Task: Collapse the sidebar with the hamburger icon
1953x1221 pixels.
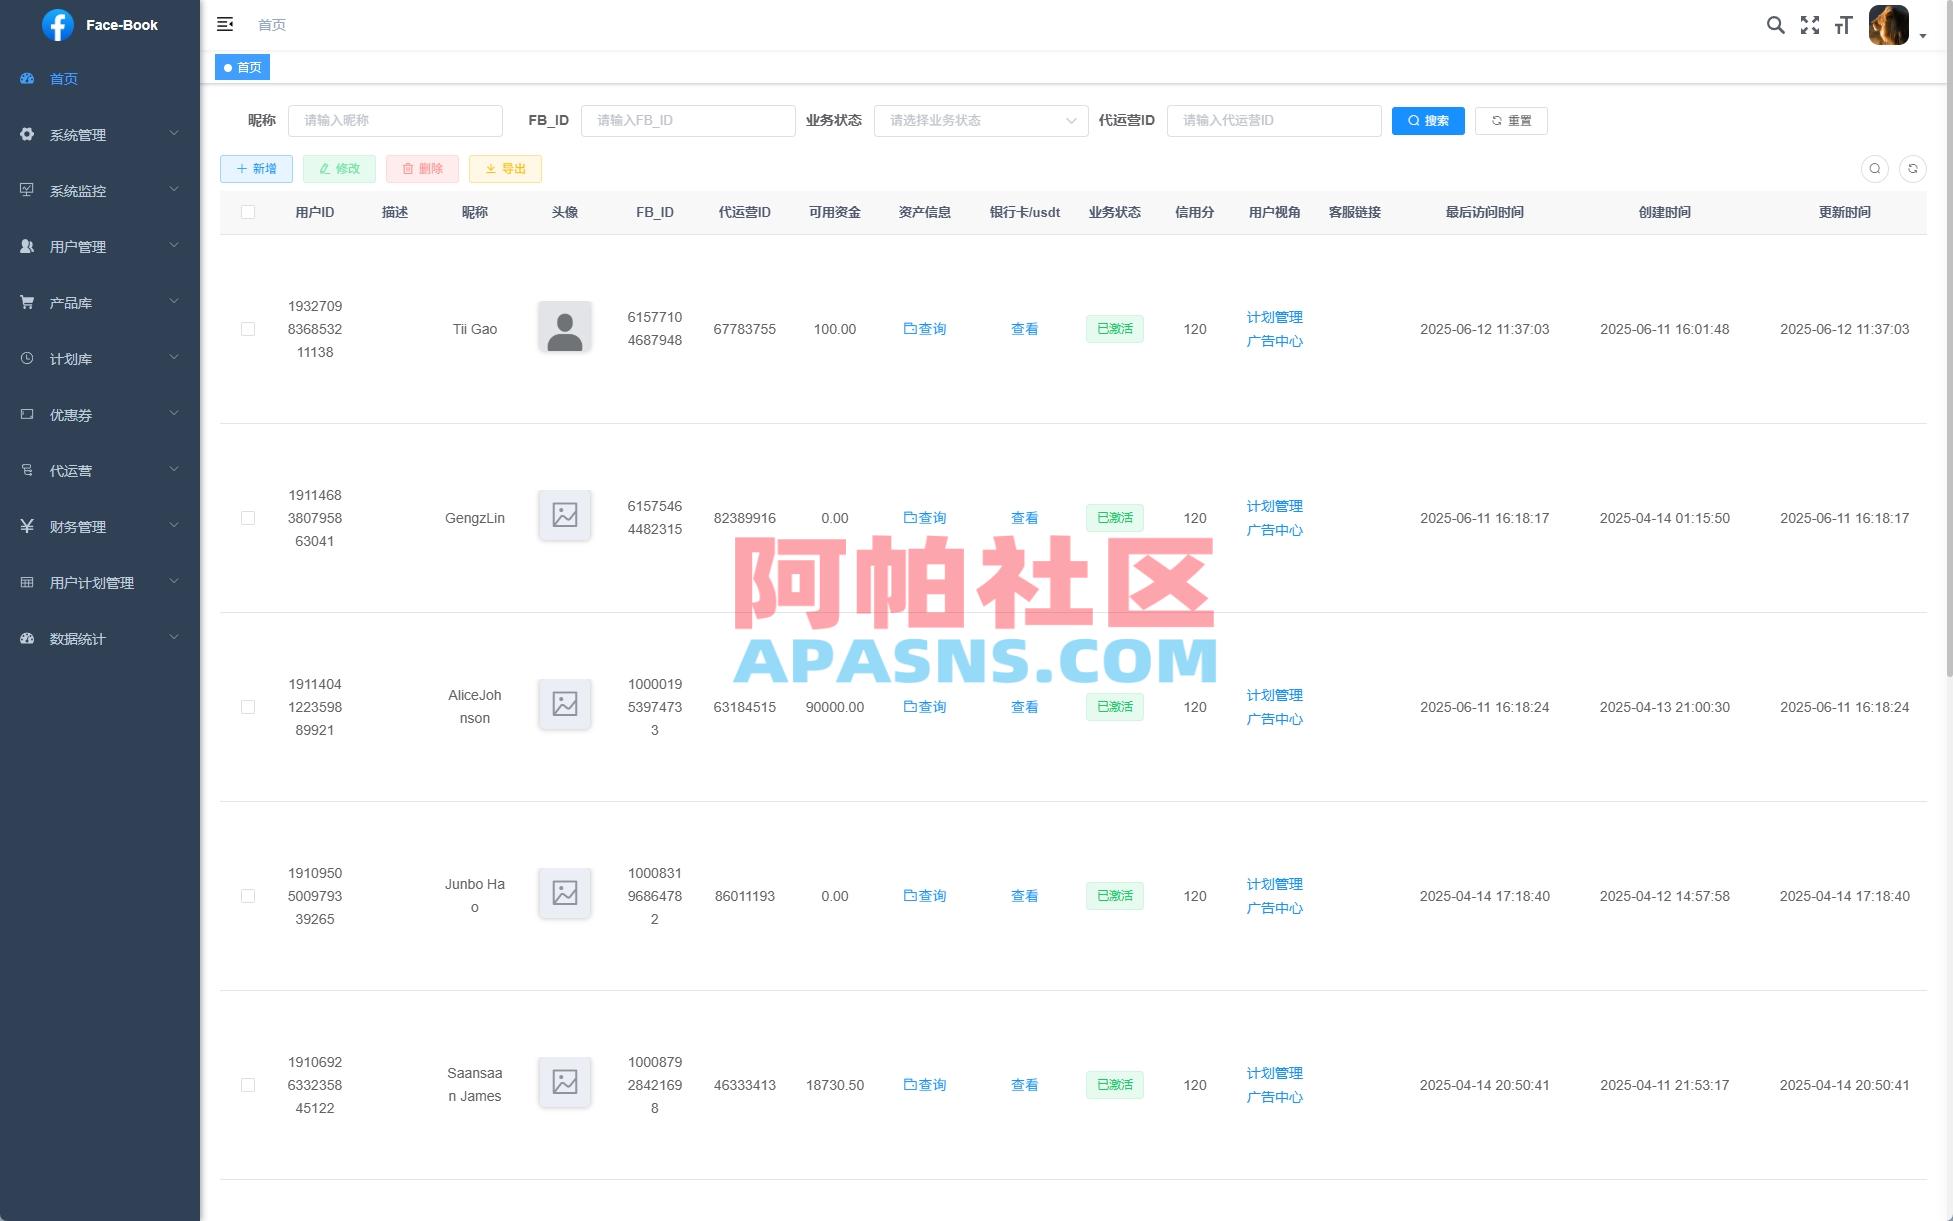Action: pos(225,24)
